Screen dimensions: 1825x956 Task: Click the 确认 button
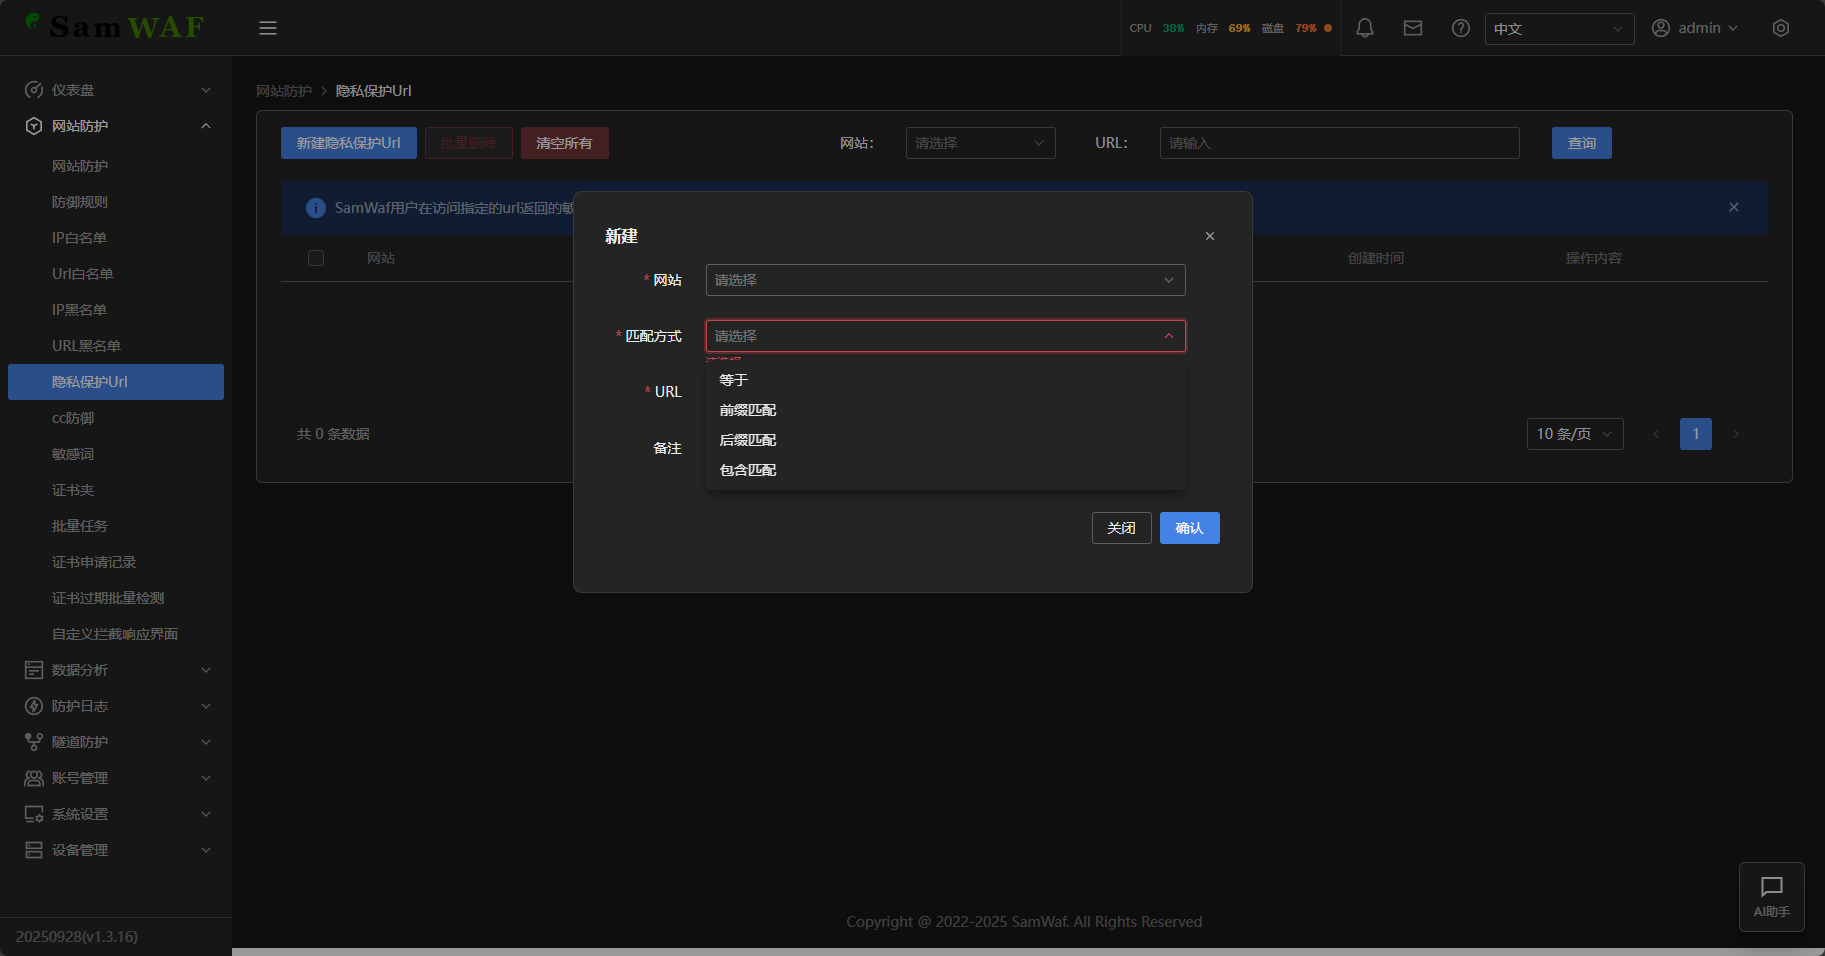(1189, 528)
